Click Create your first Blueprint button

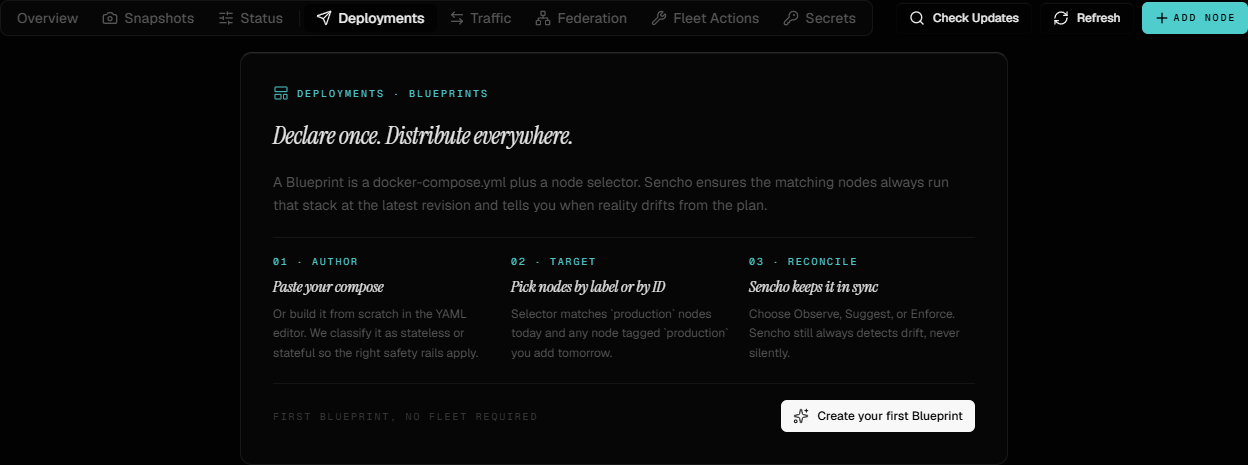(878, 416)
